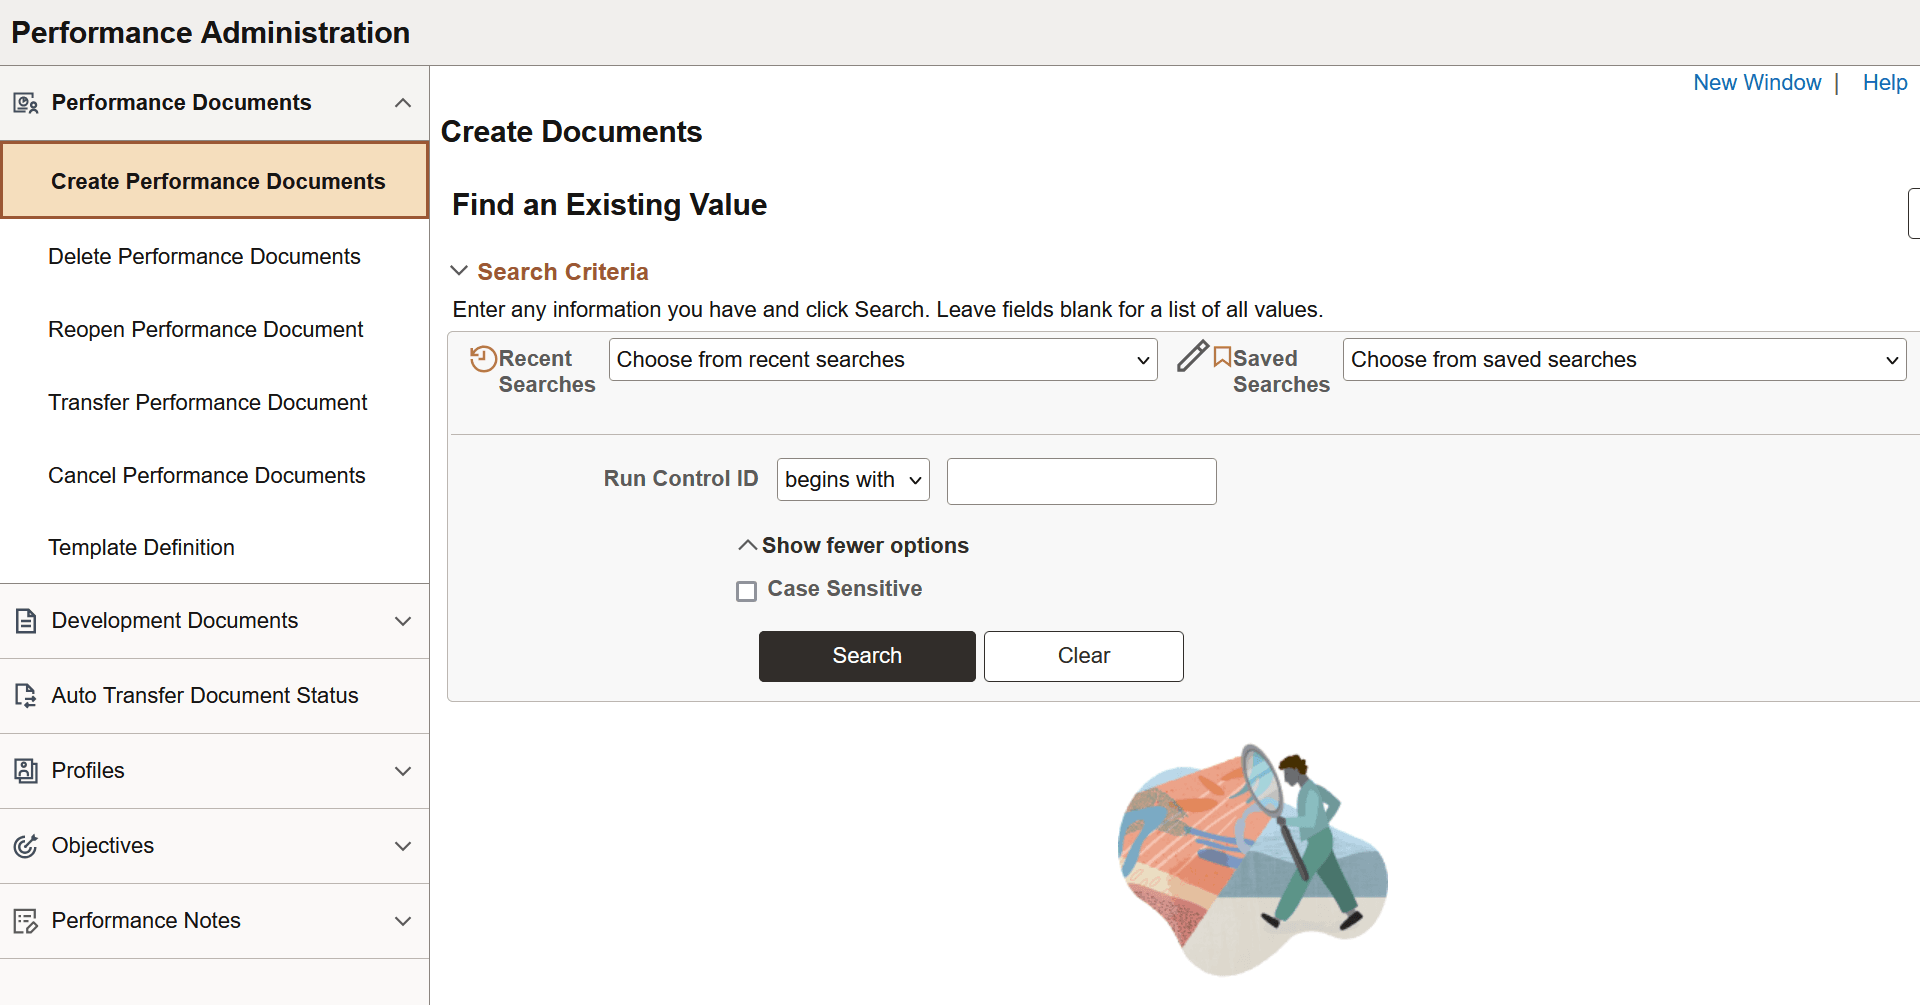Collapse the Search Criteria section
The image size is (1920, 1005).
click(459, 271)
